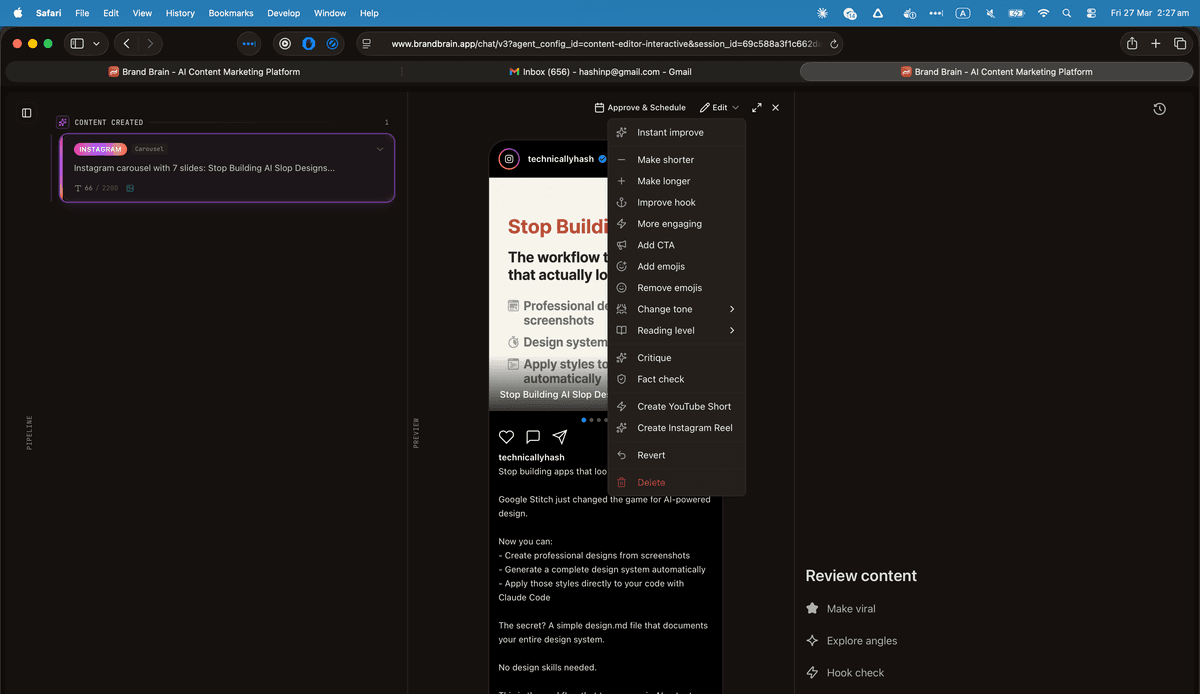Run Fact check from the menu
1200x694 pixels.
click(676, 379)
